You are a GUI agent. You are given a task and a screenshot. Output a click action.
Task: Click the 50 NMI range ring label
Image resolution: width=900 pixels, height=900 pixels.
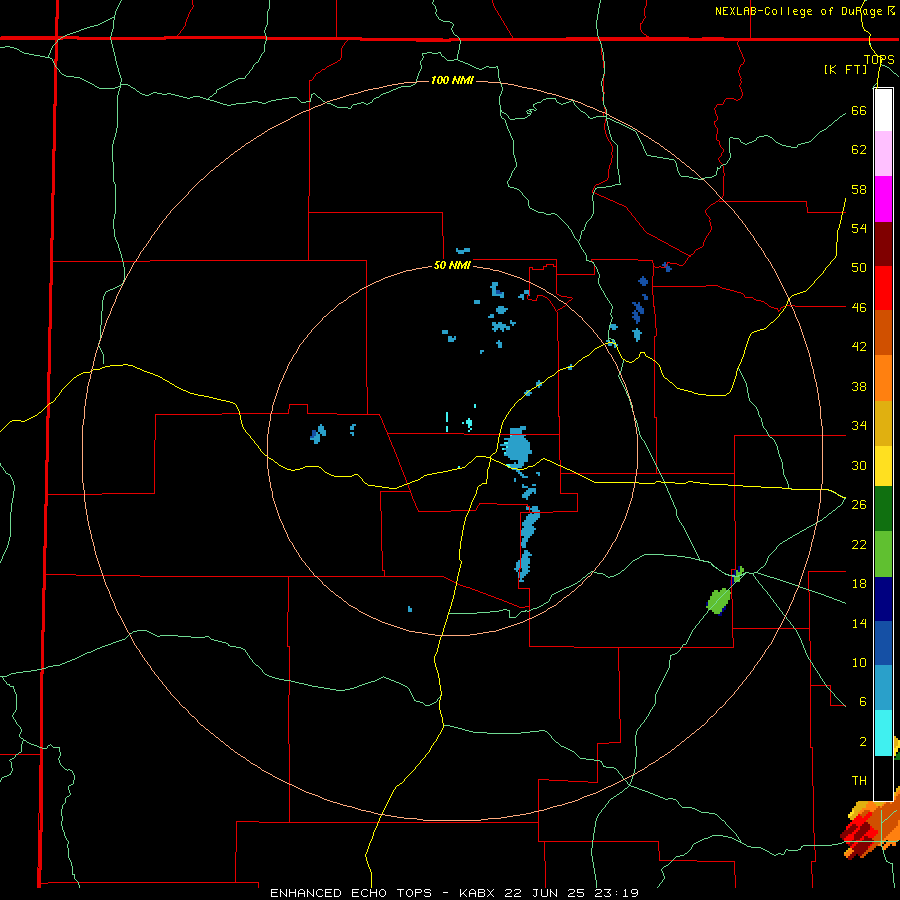[452, 265]
